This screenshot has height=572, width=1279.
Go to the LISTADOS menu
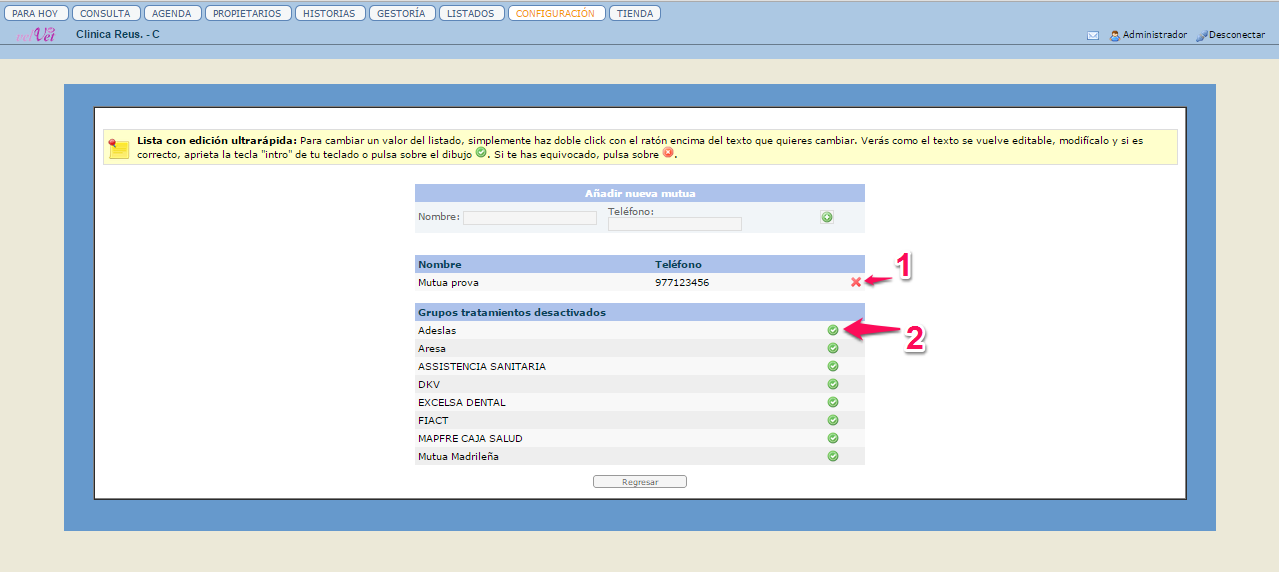pos(470,14)
